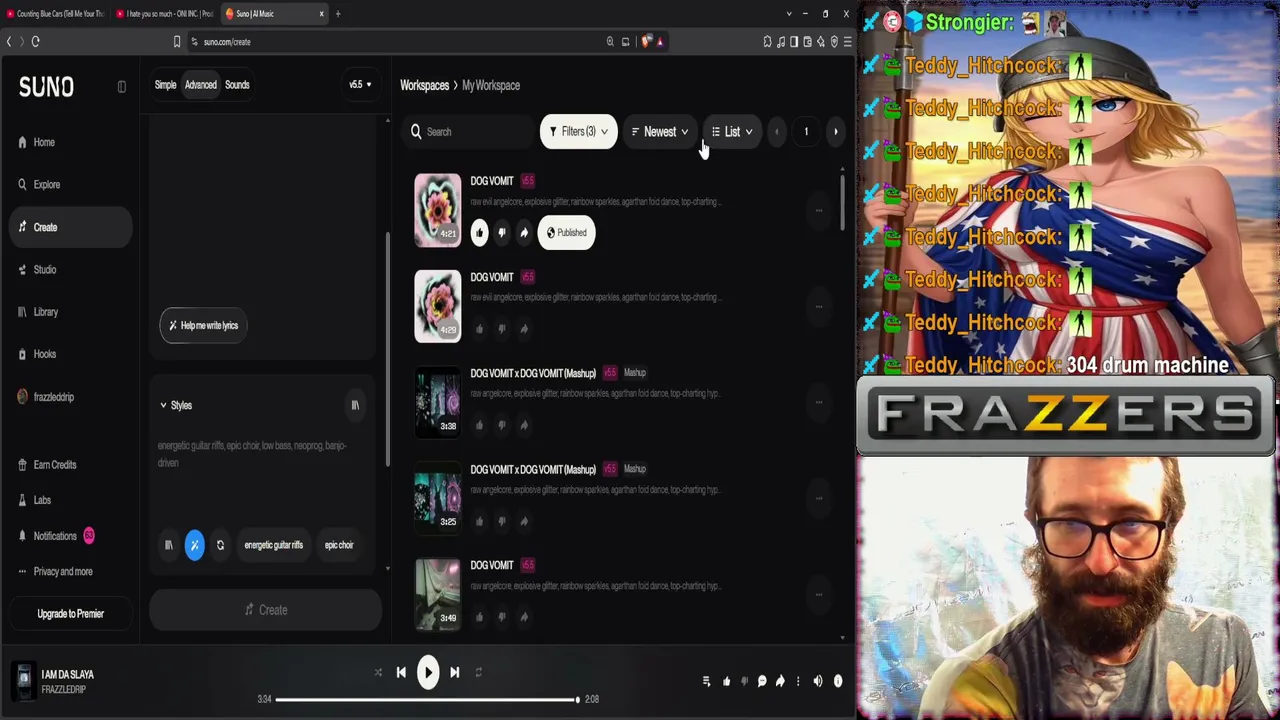Open Earn Credits page

(54, 465)
